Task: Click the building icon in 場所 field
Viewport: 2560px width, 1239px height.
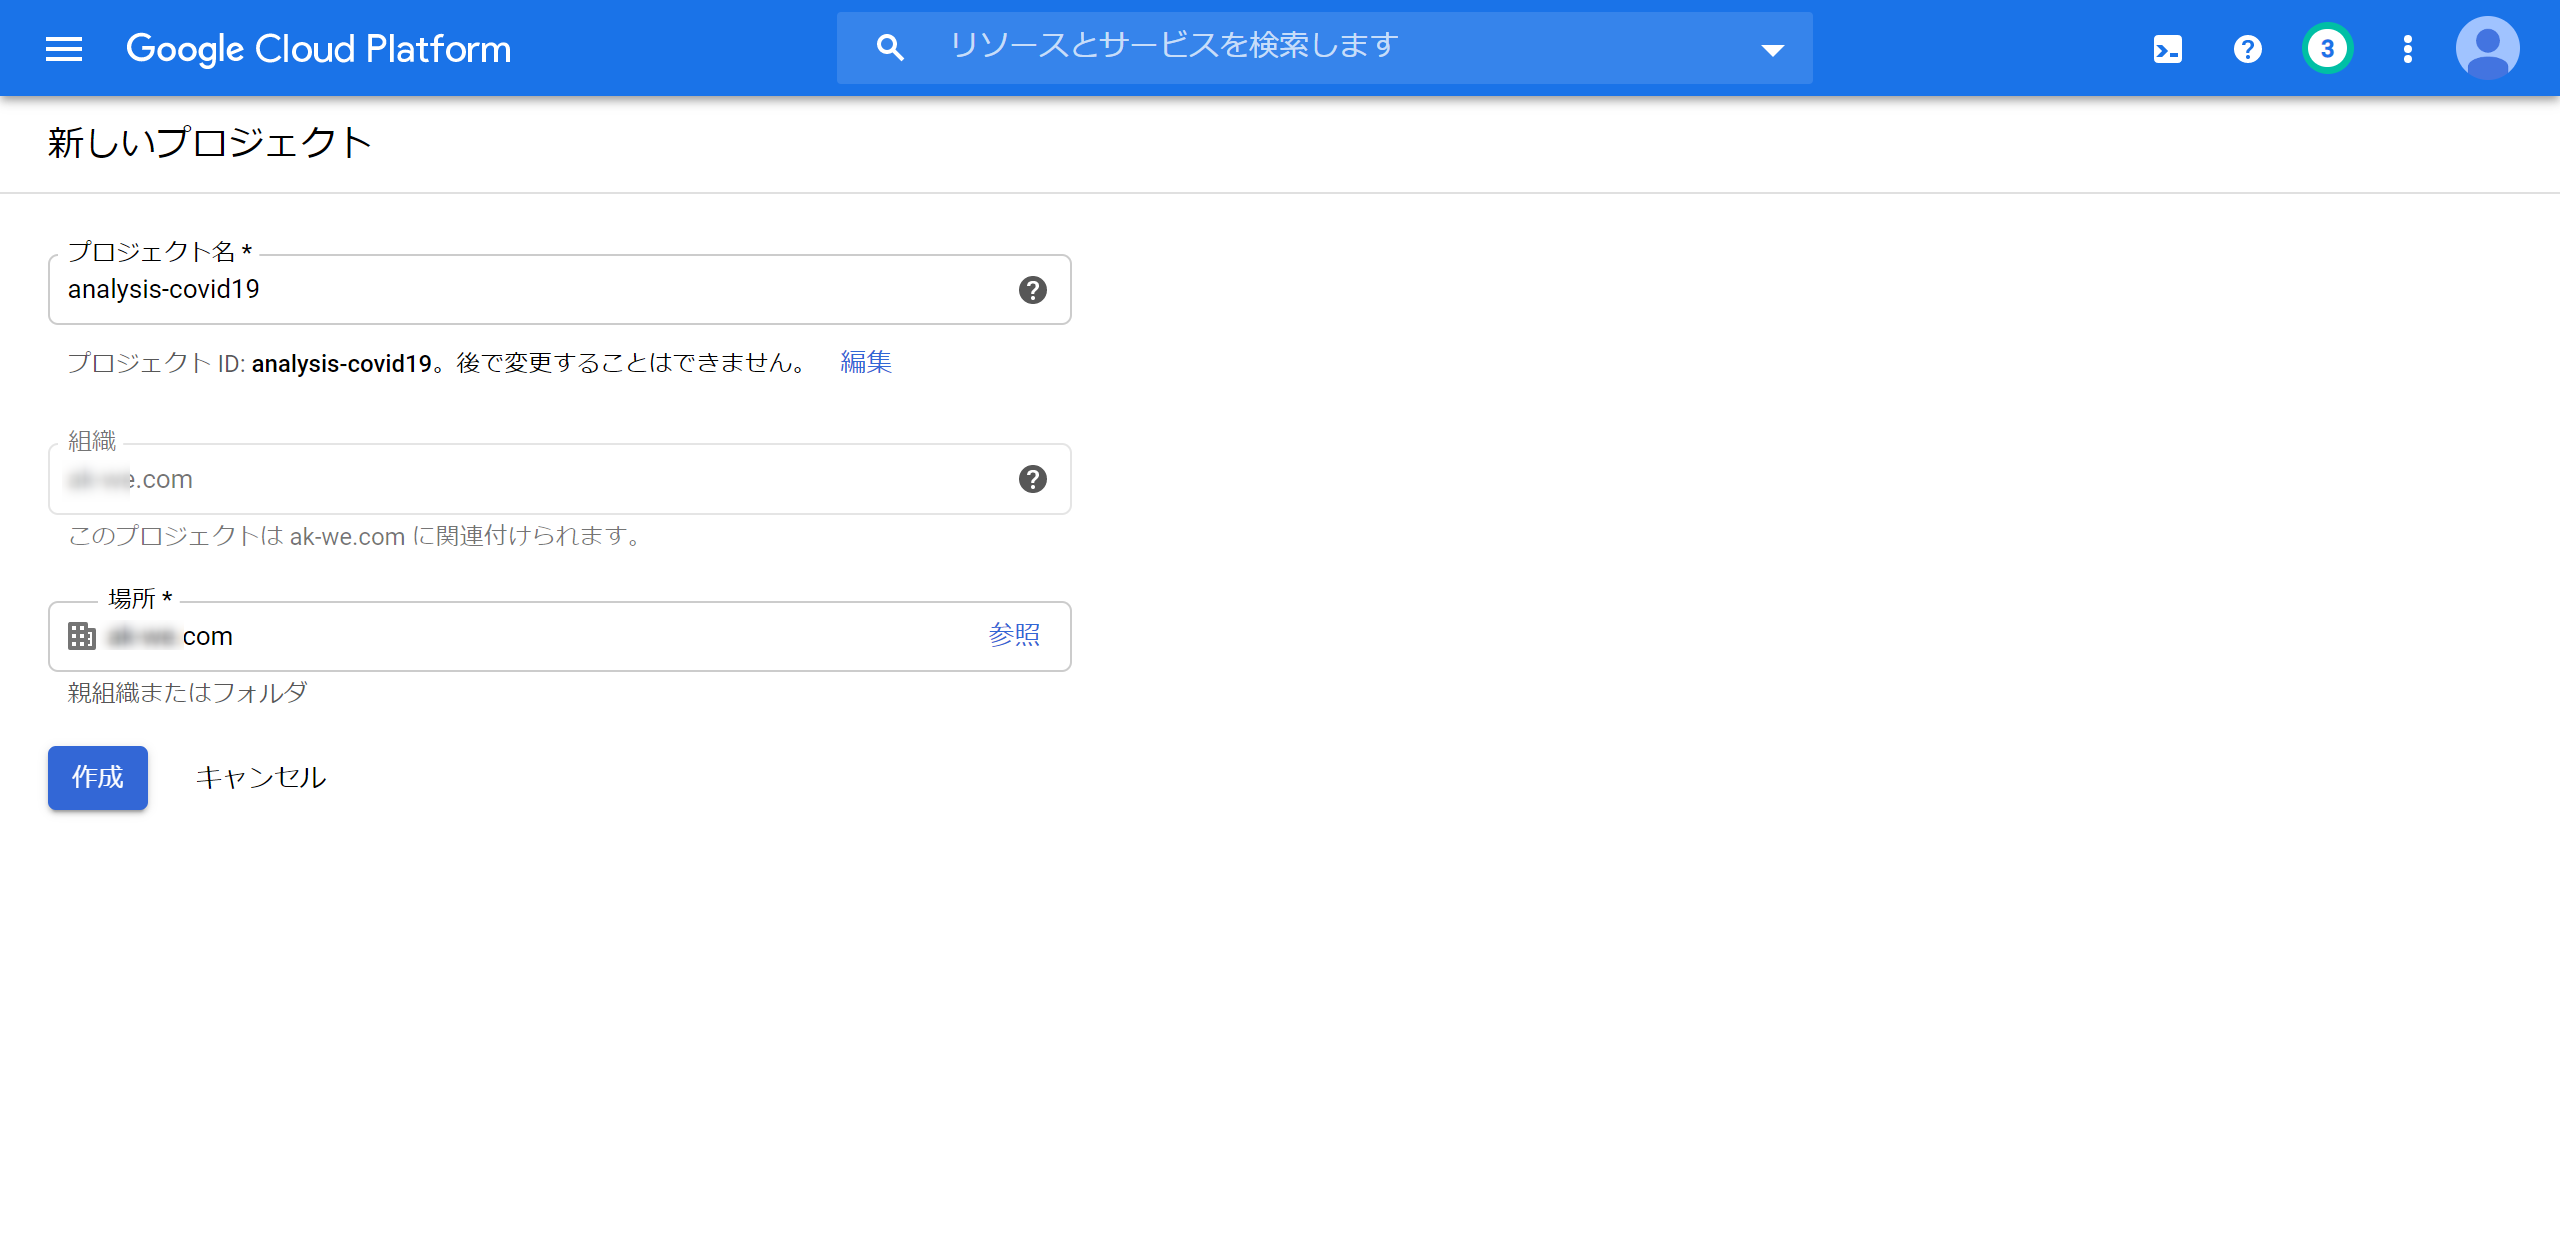Action: tap(79, 636)
